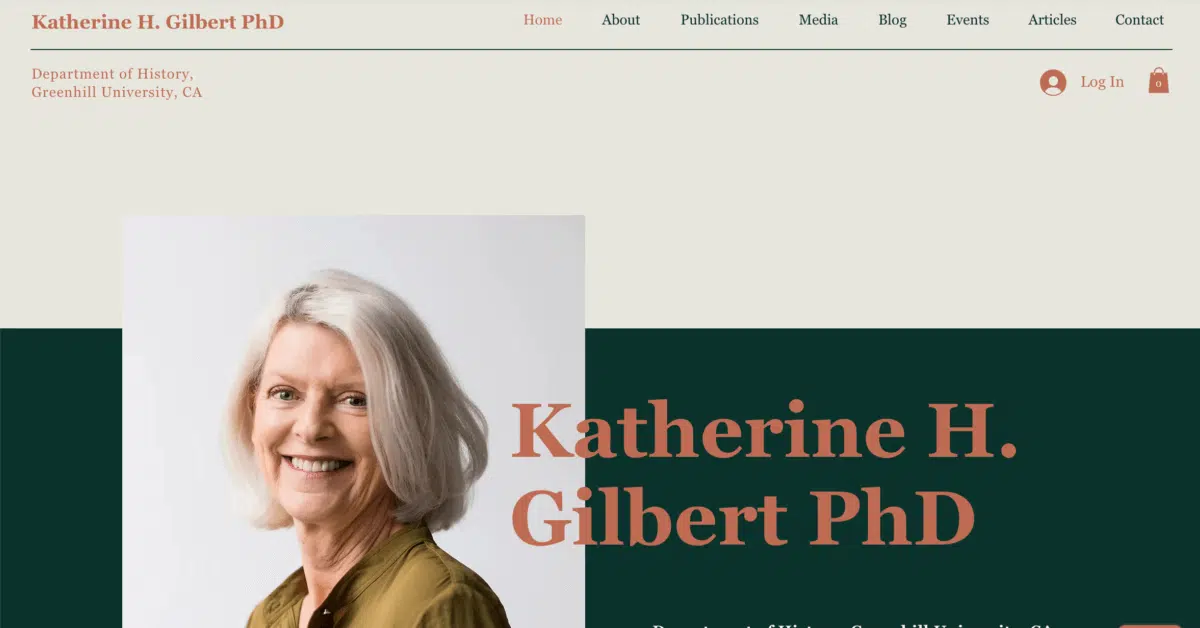Open the About menu item
The height and width of the screenshot is (628, 1200).
621,20
